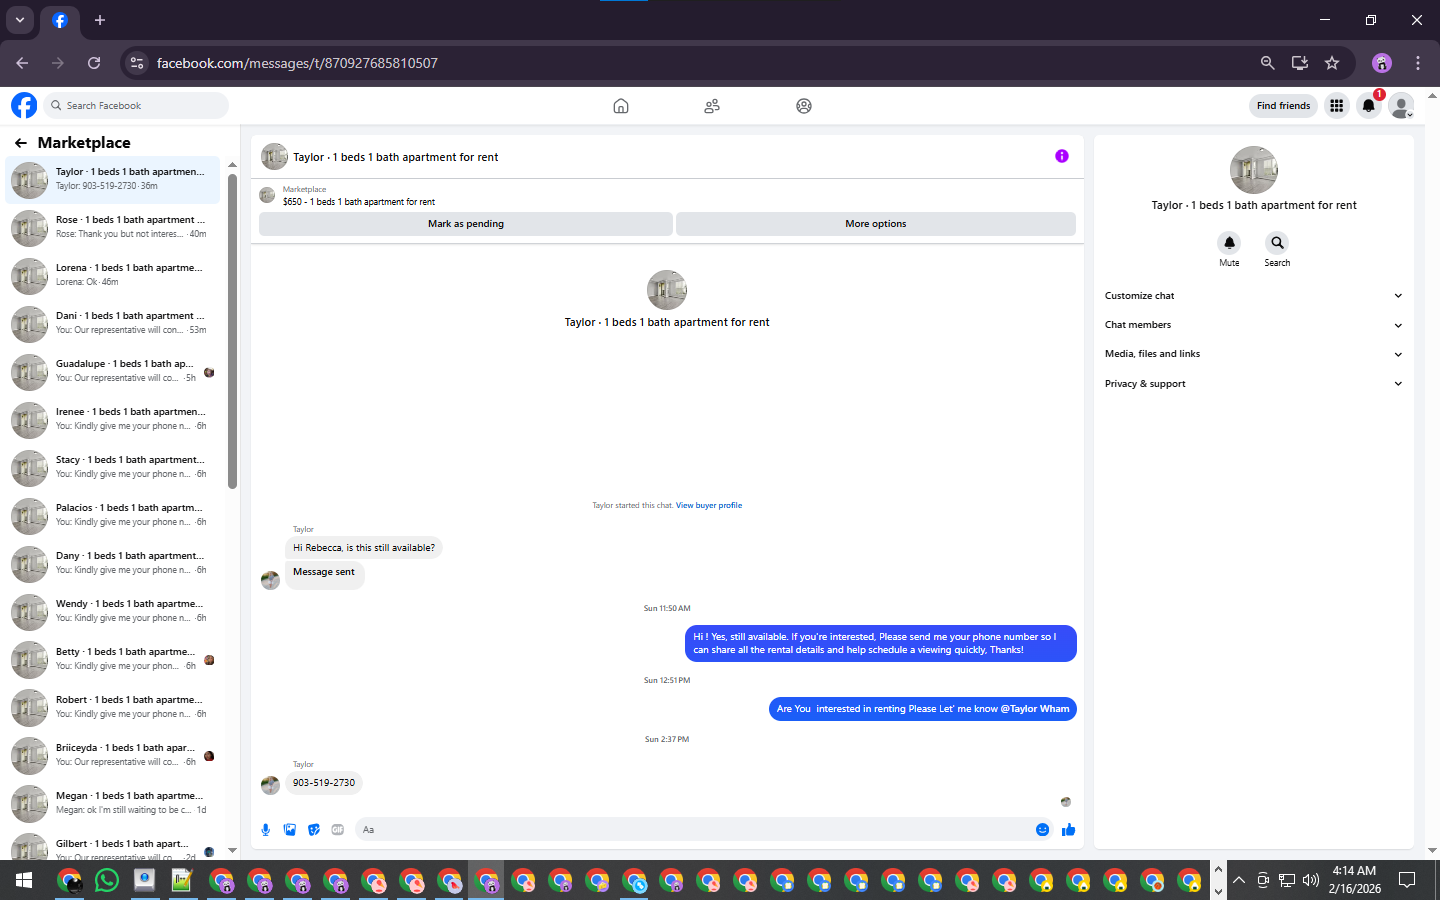Open the Friends icon in top navigation
The image size is (1440, 900).
712,106
